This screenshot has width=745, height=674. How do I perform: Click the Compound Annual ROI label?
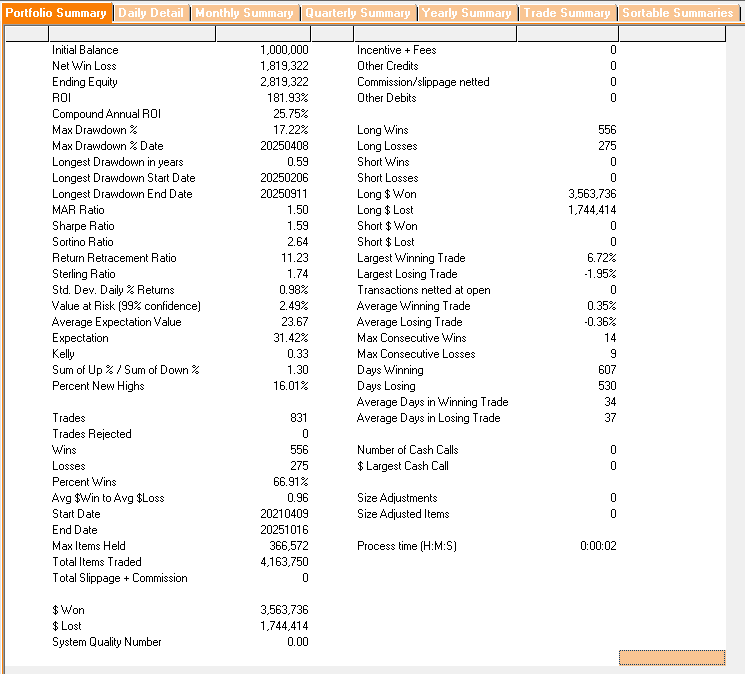(105, 114)
